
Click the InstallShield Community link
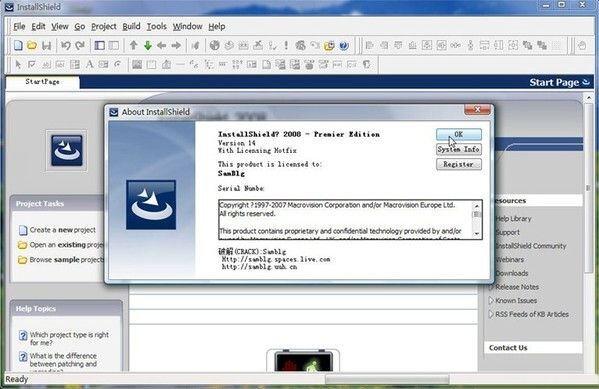pyautogui.click(x=531, y=246)
